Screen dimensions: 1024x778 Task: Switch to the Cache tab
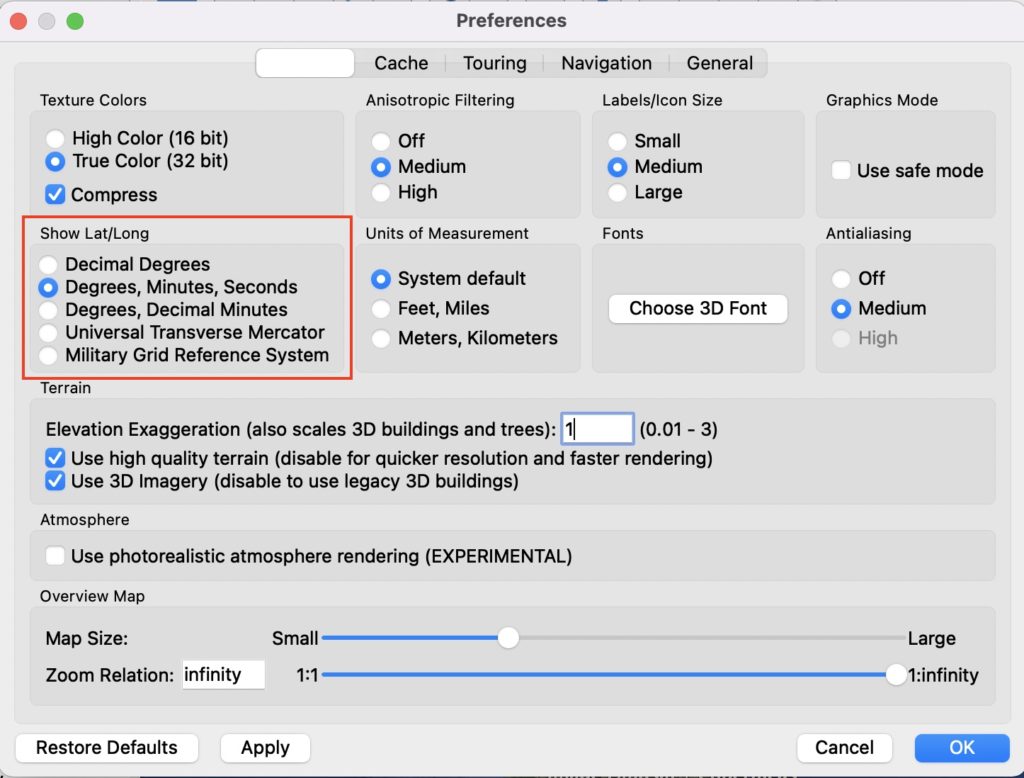click(400, 62)
